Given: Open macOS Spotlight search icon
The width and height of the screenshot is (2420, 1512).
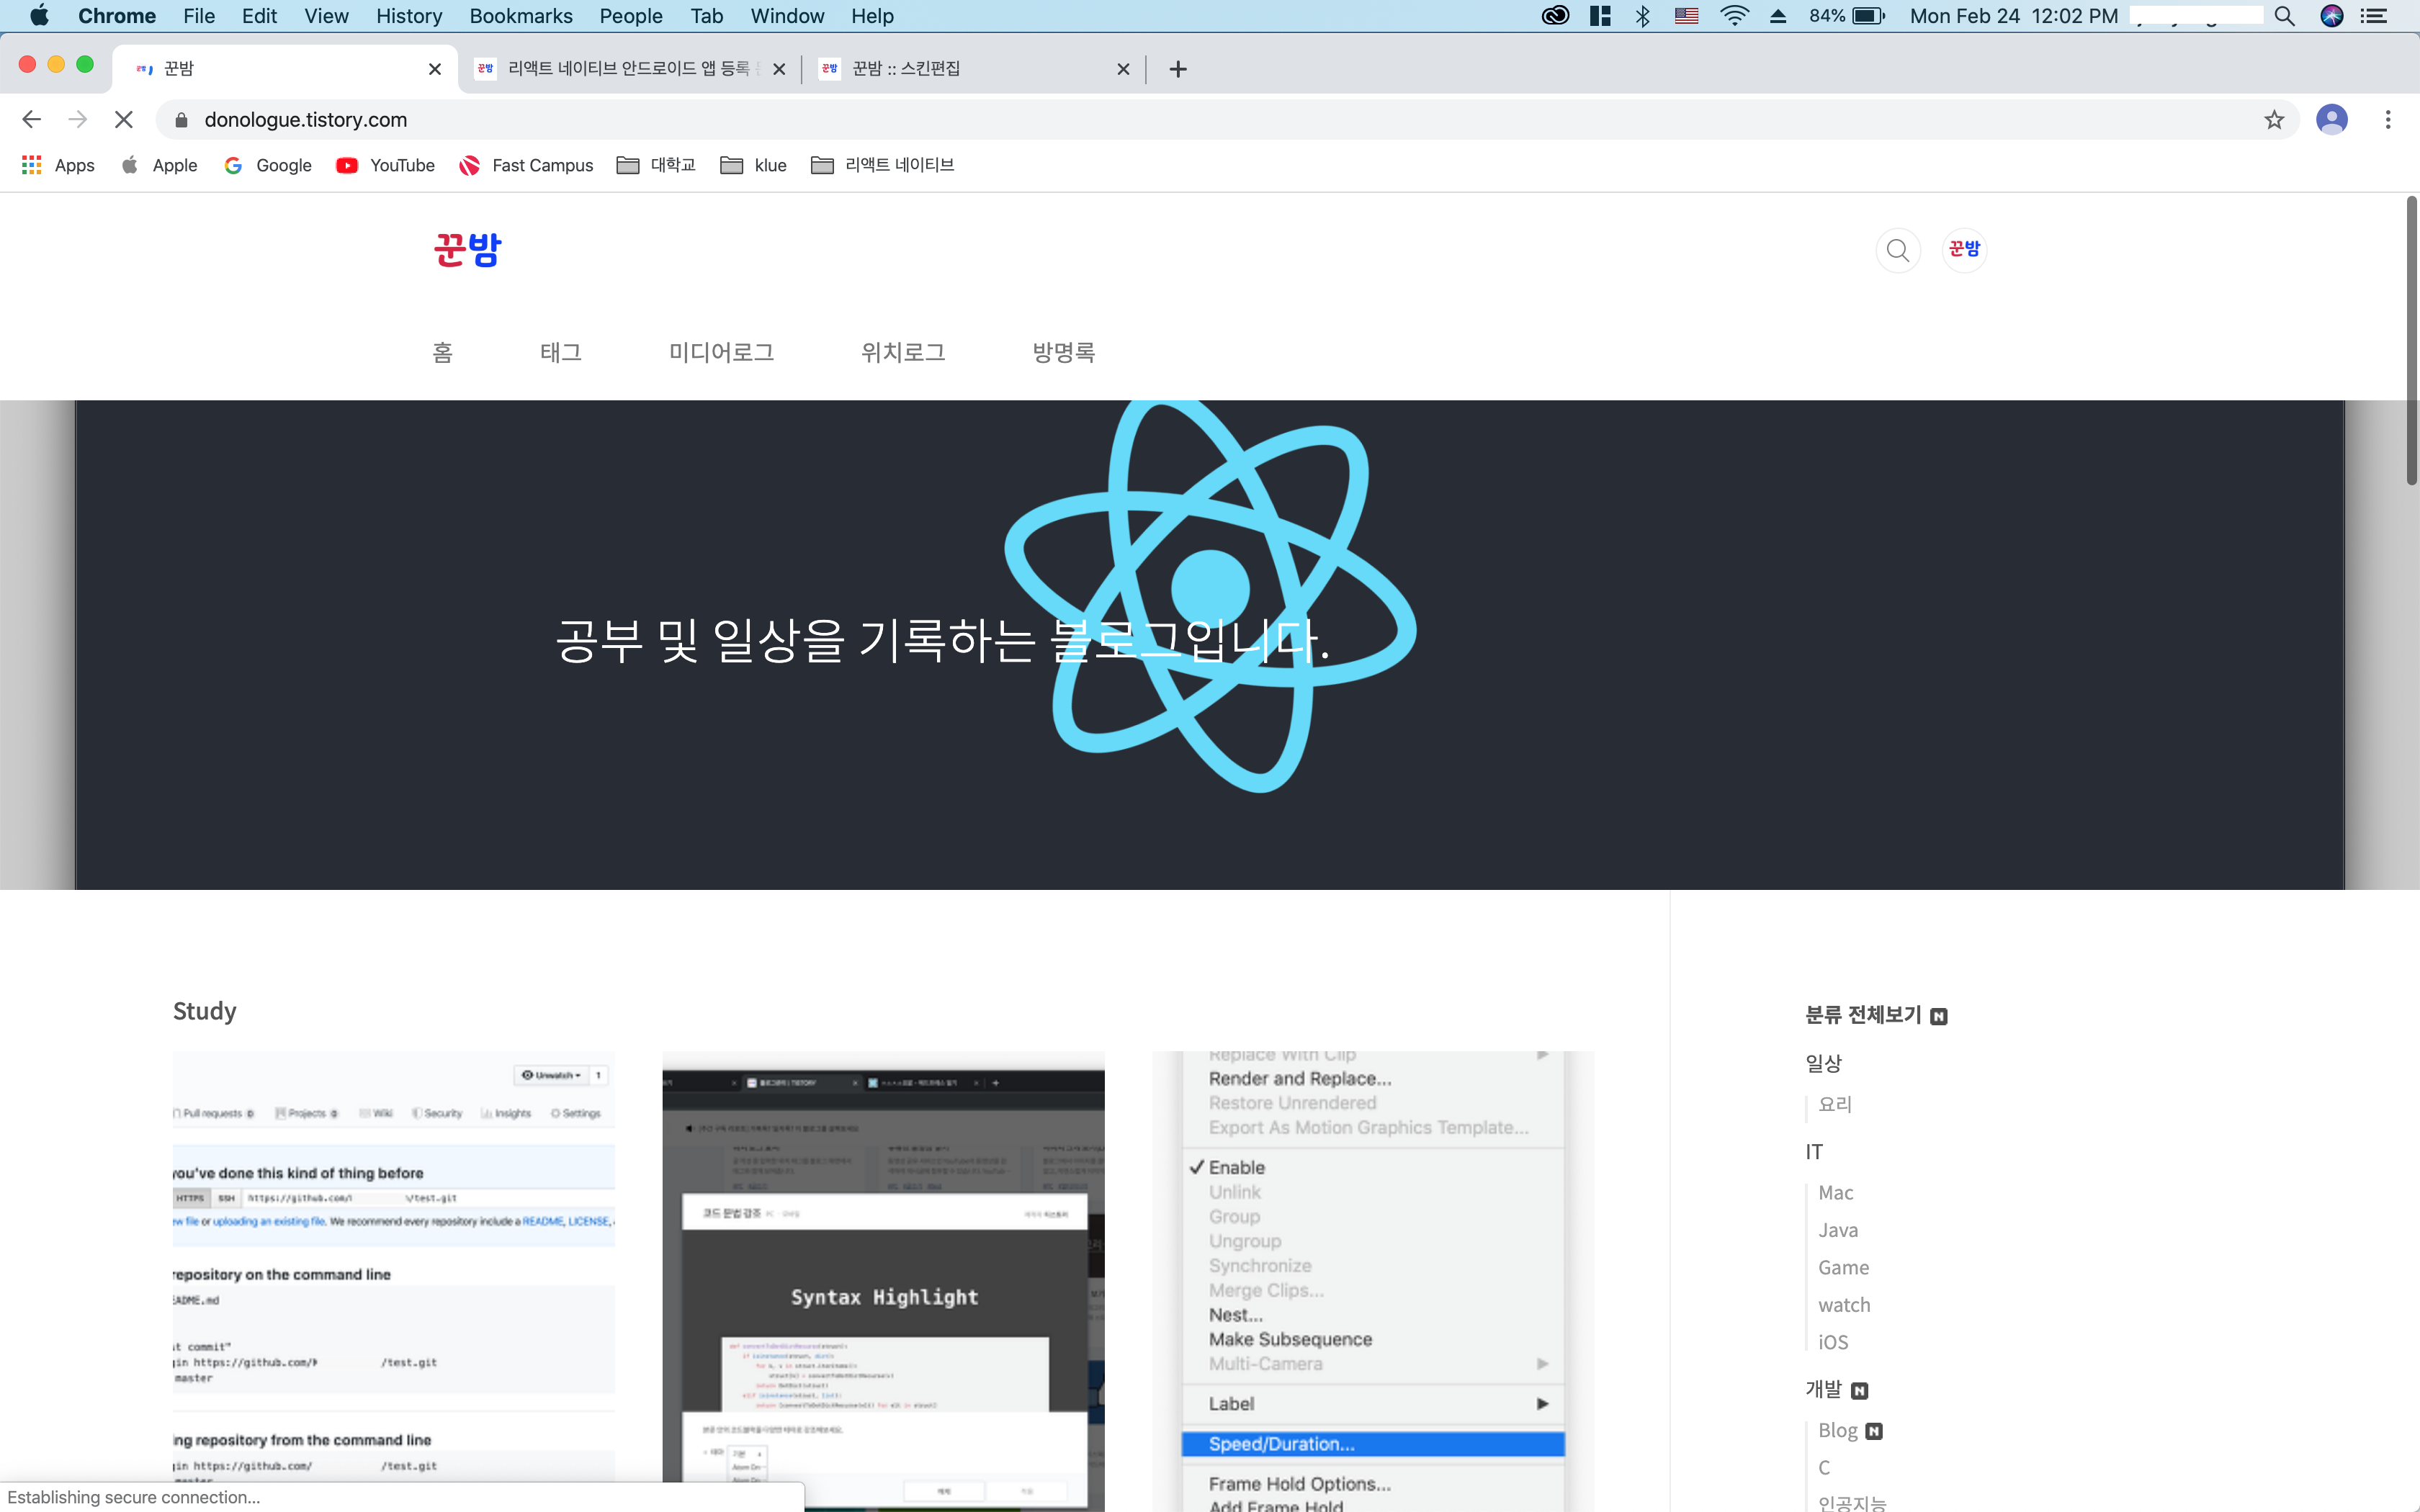Looking at the screenshot, I should [2284, 16].
